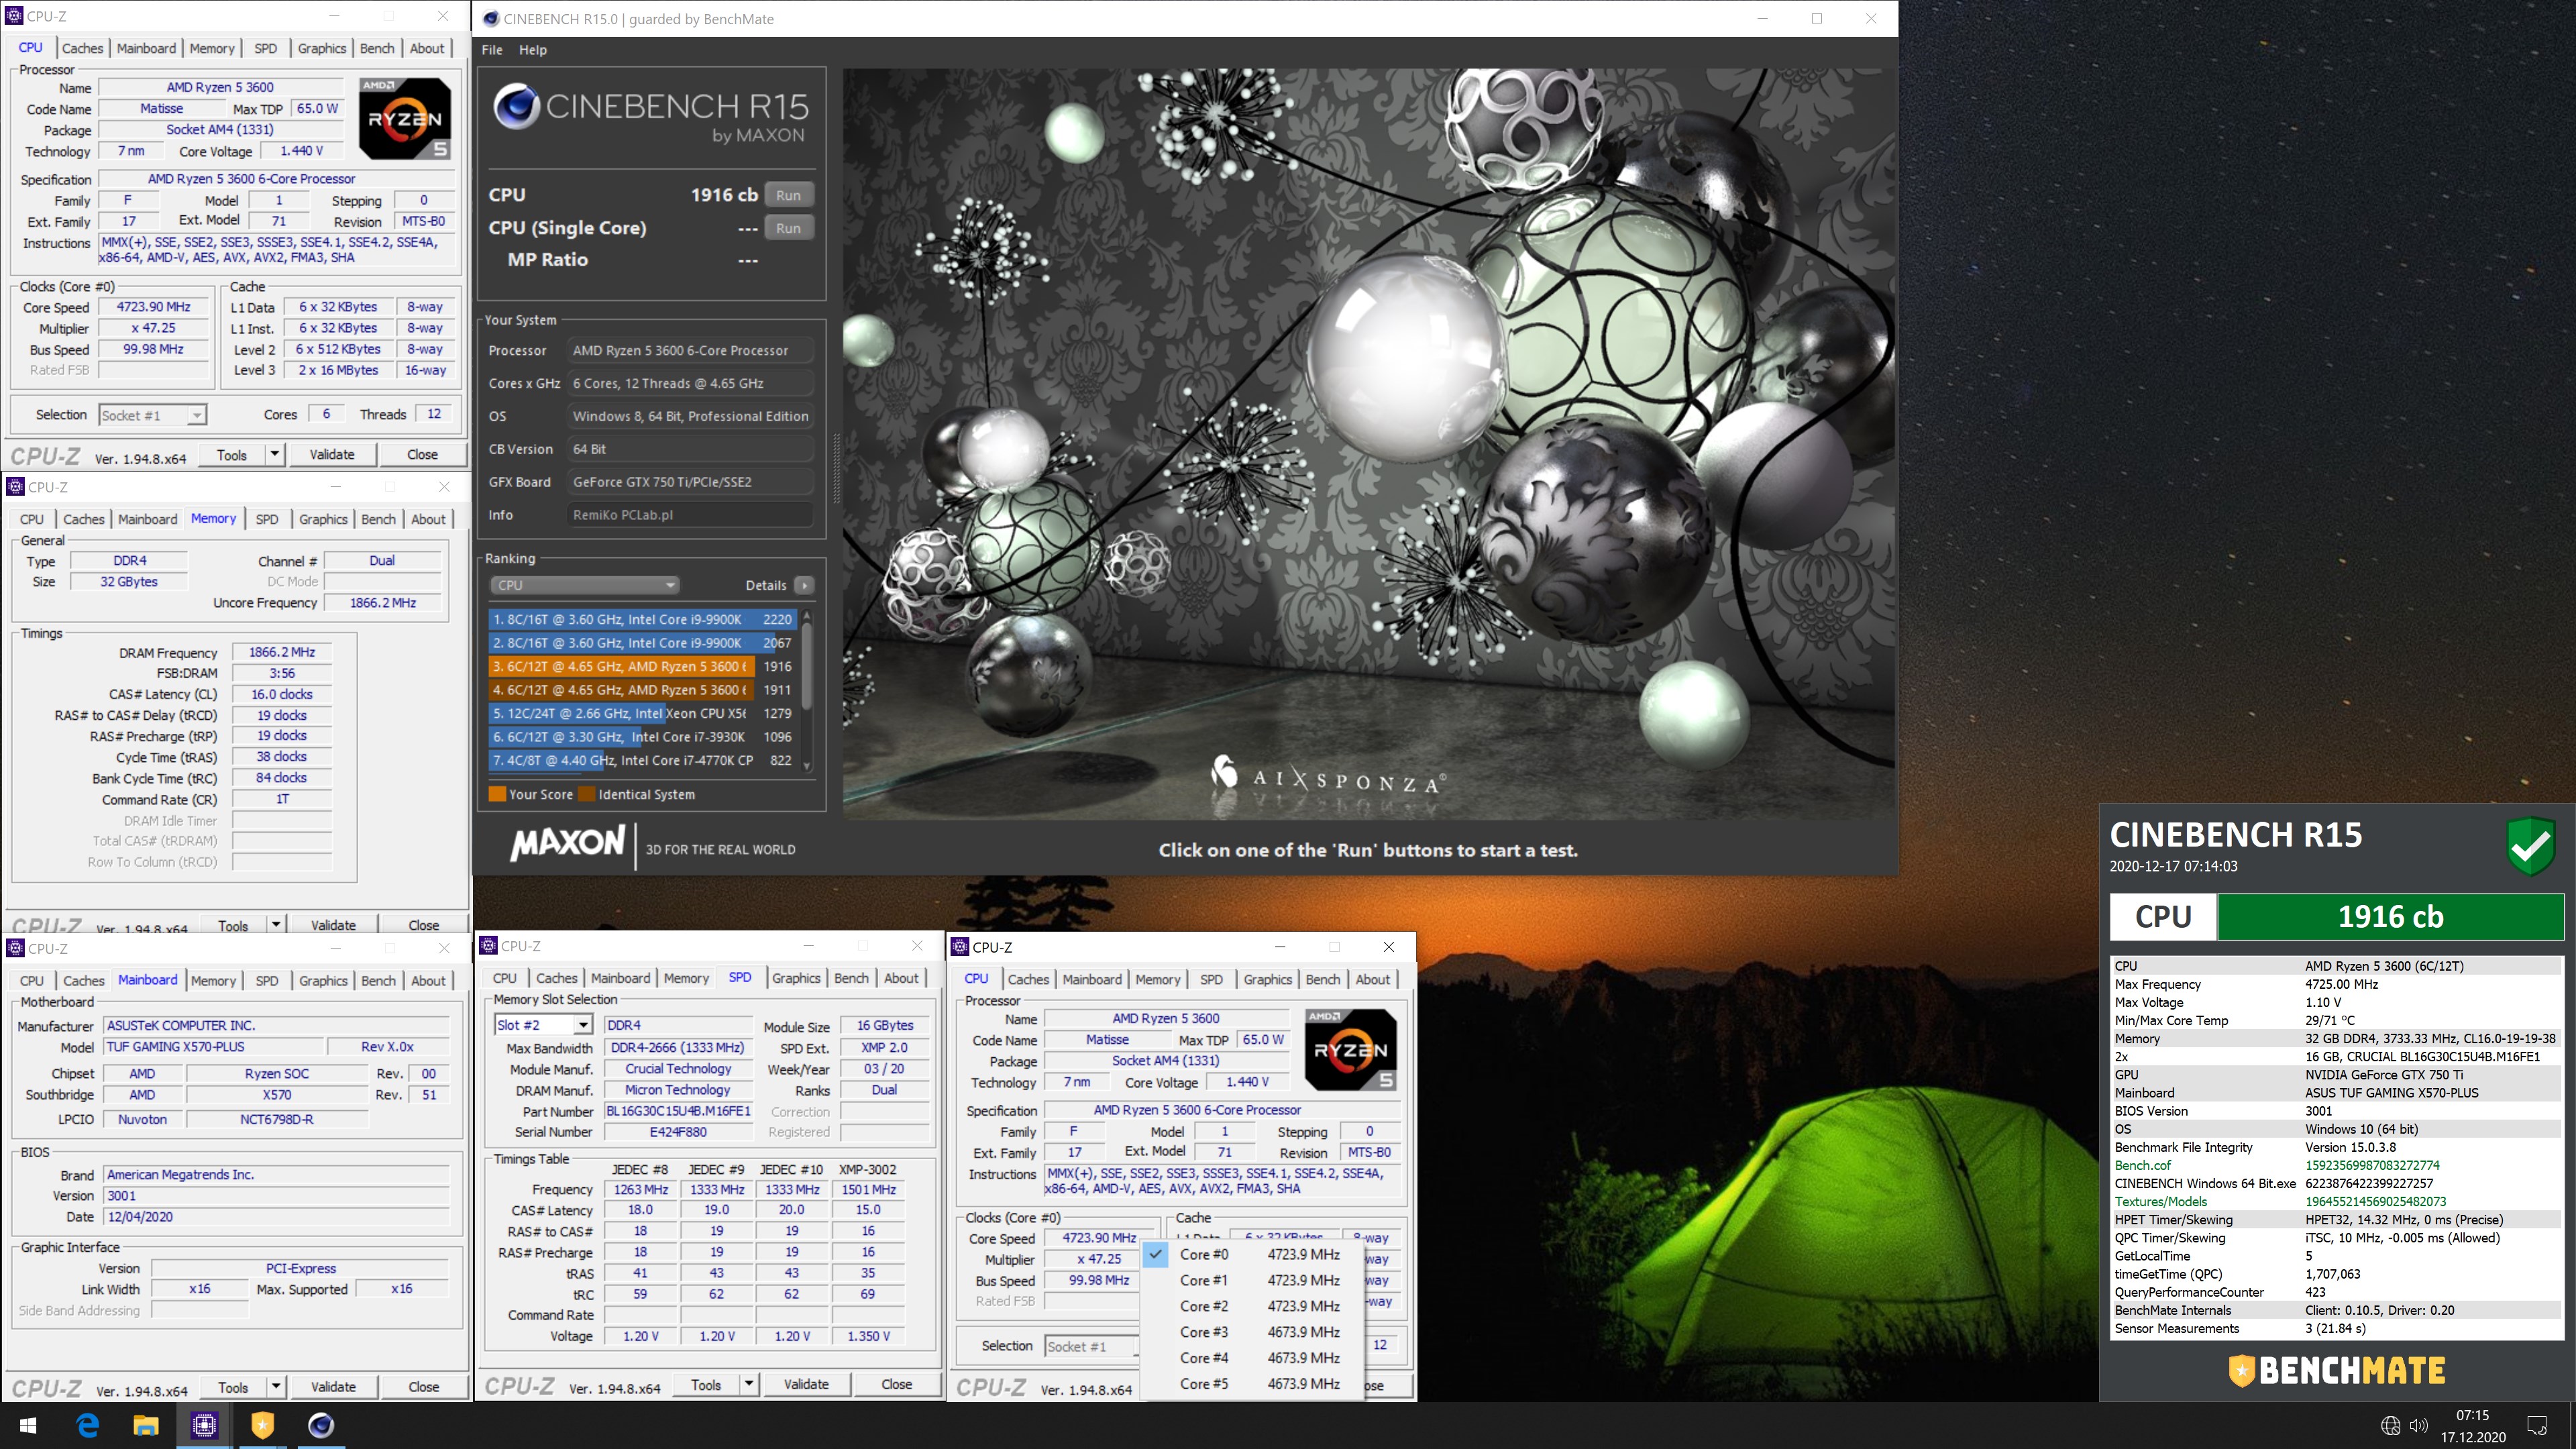Click the Cinebench title bar logo icon
The height and width of the screenshot is (1449, 2576).
tap(490, 18)
